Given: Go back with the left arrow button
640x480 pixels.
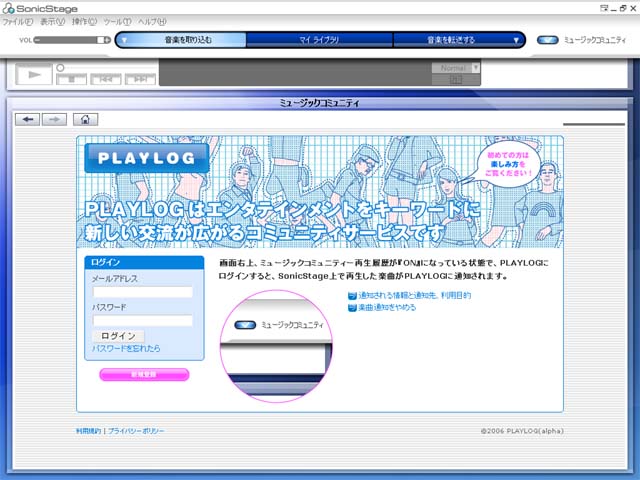Looking at the screenshot, I should (x=28, y=120).
